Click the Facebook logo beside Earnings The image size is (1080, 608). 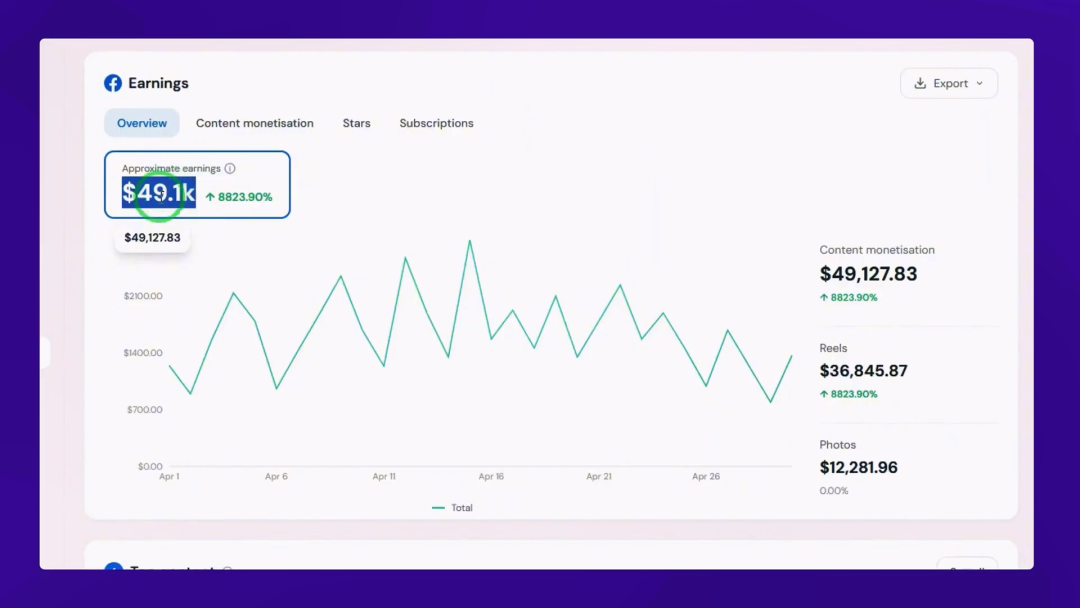pyautogui.click(x=113, y=83)
